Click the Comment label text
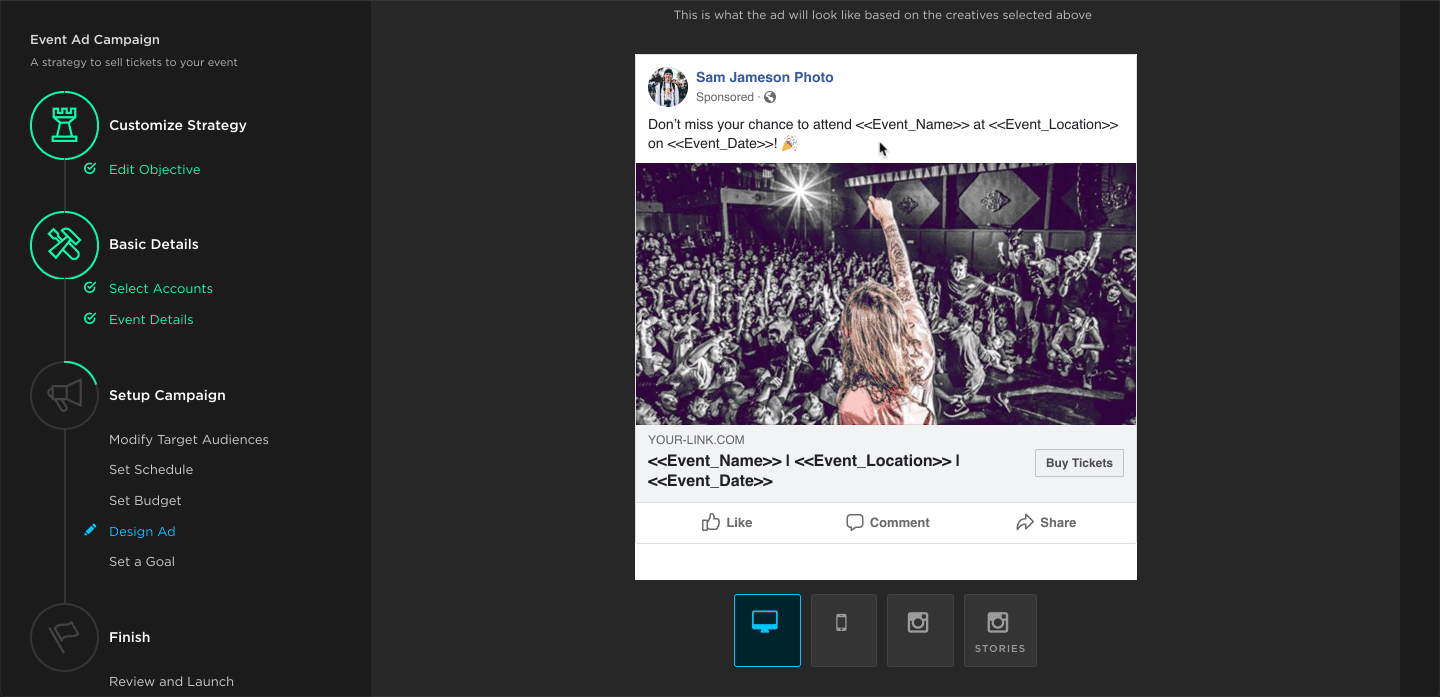This screenshot has height=697, width=1440. [x=900, y=522]
